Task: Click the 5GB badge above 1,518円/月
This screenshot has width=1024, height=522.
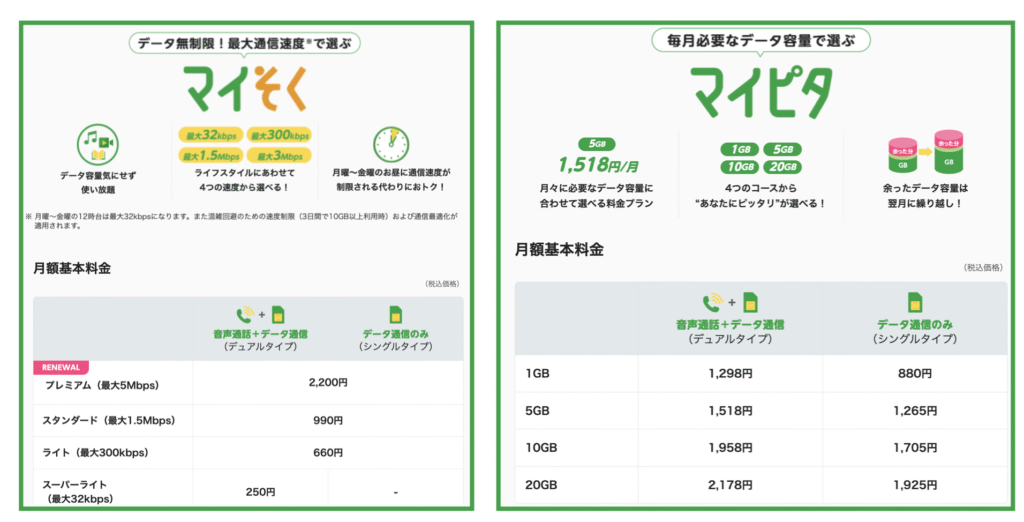Action: (x=597, y=144)
